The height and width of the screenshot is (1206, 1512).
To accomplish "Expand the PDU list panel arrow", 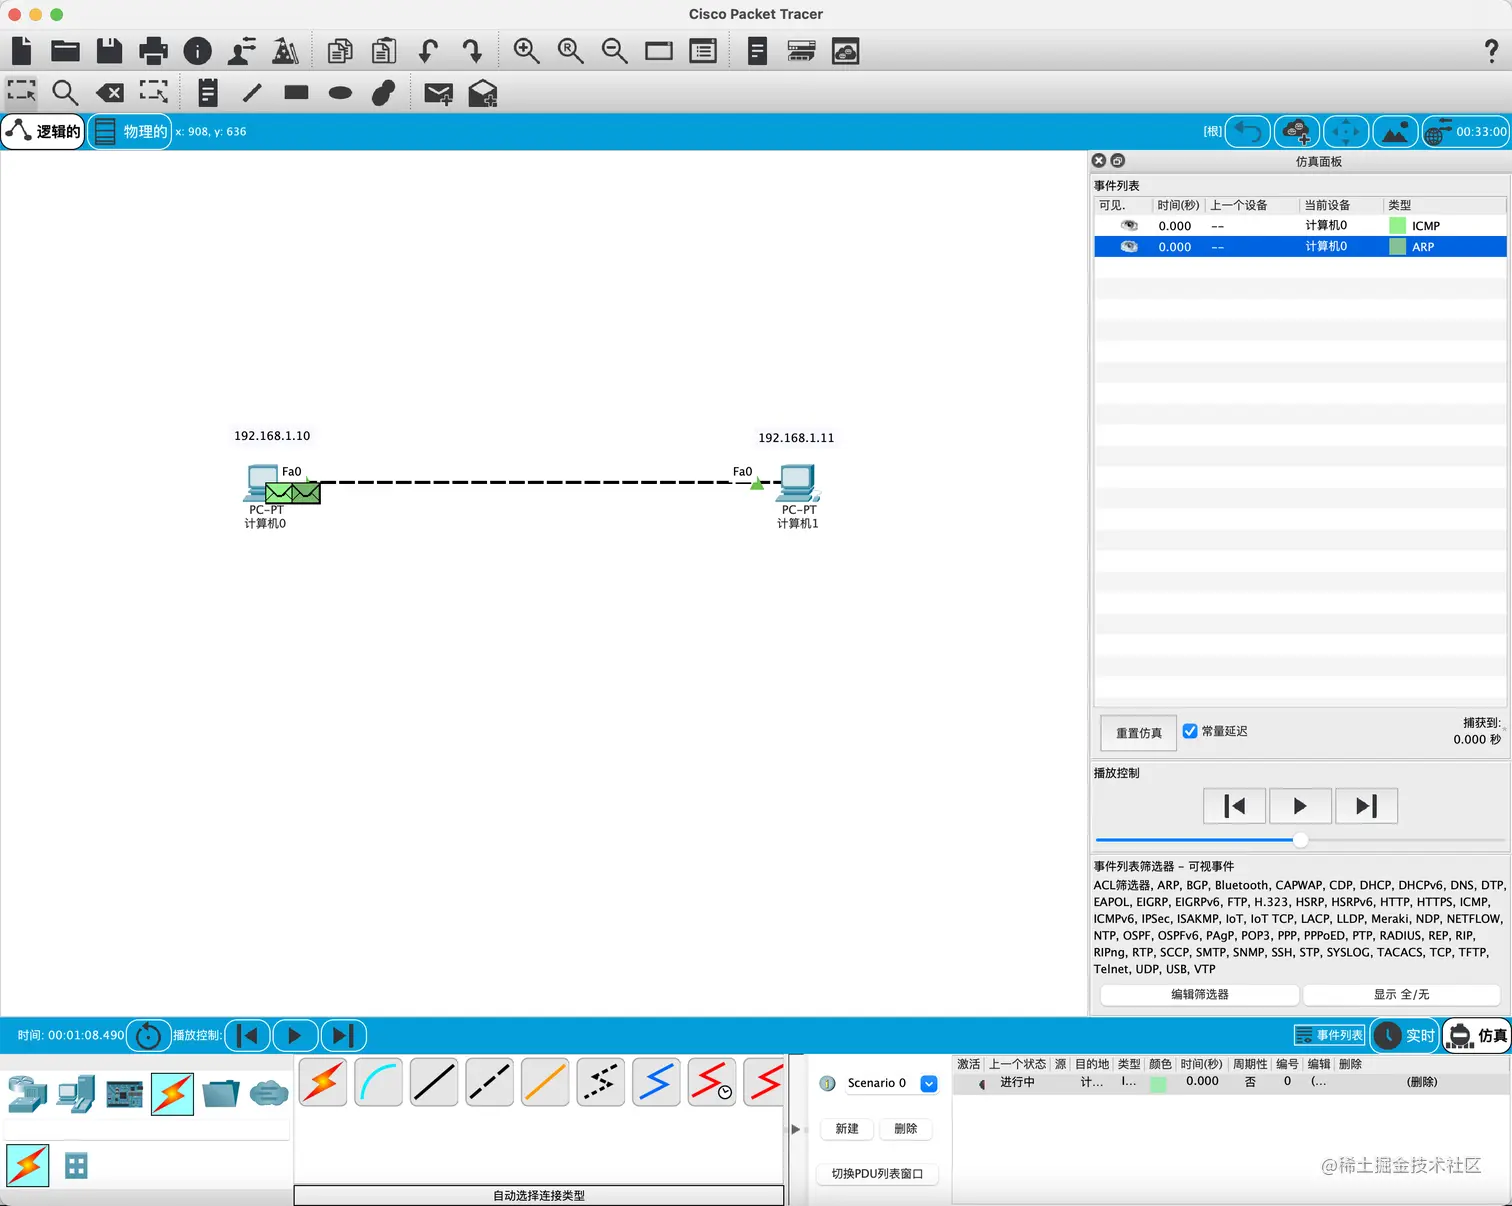I will [796, 1129].
